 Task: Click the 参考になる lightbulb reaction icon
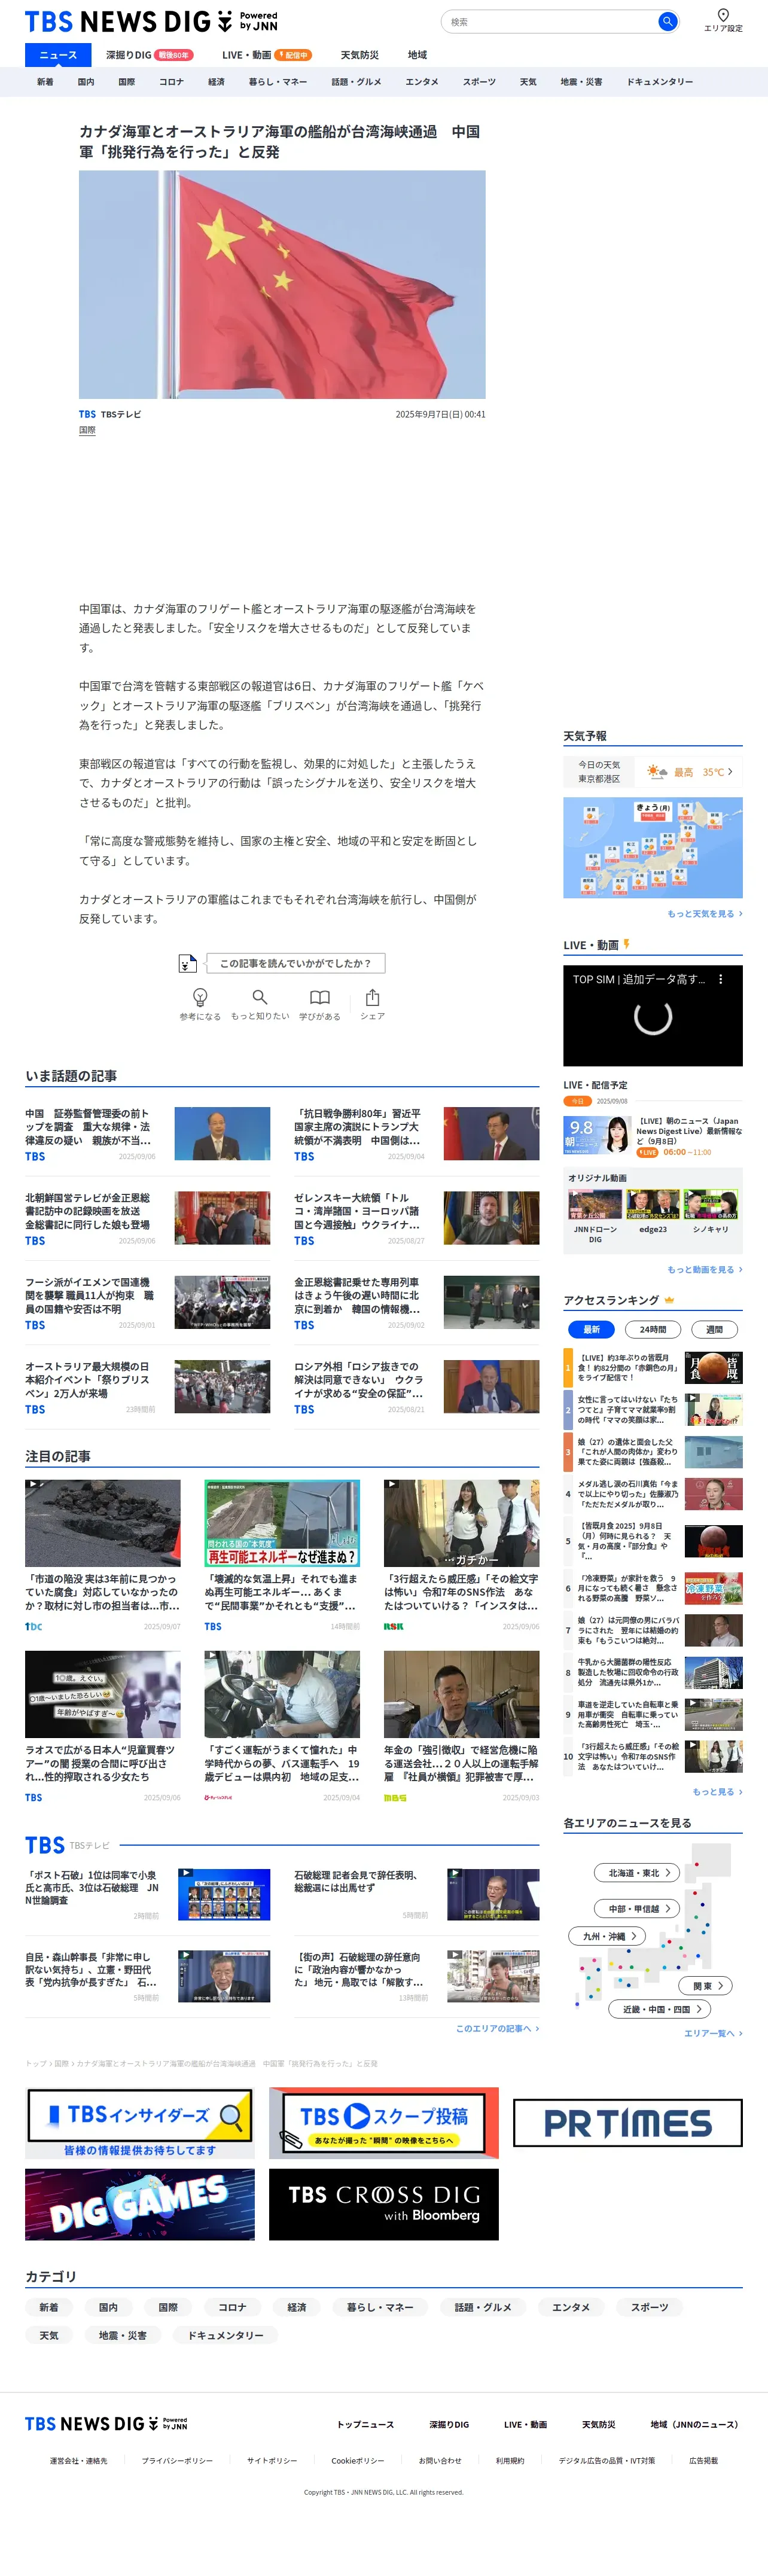200,997
